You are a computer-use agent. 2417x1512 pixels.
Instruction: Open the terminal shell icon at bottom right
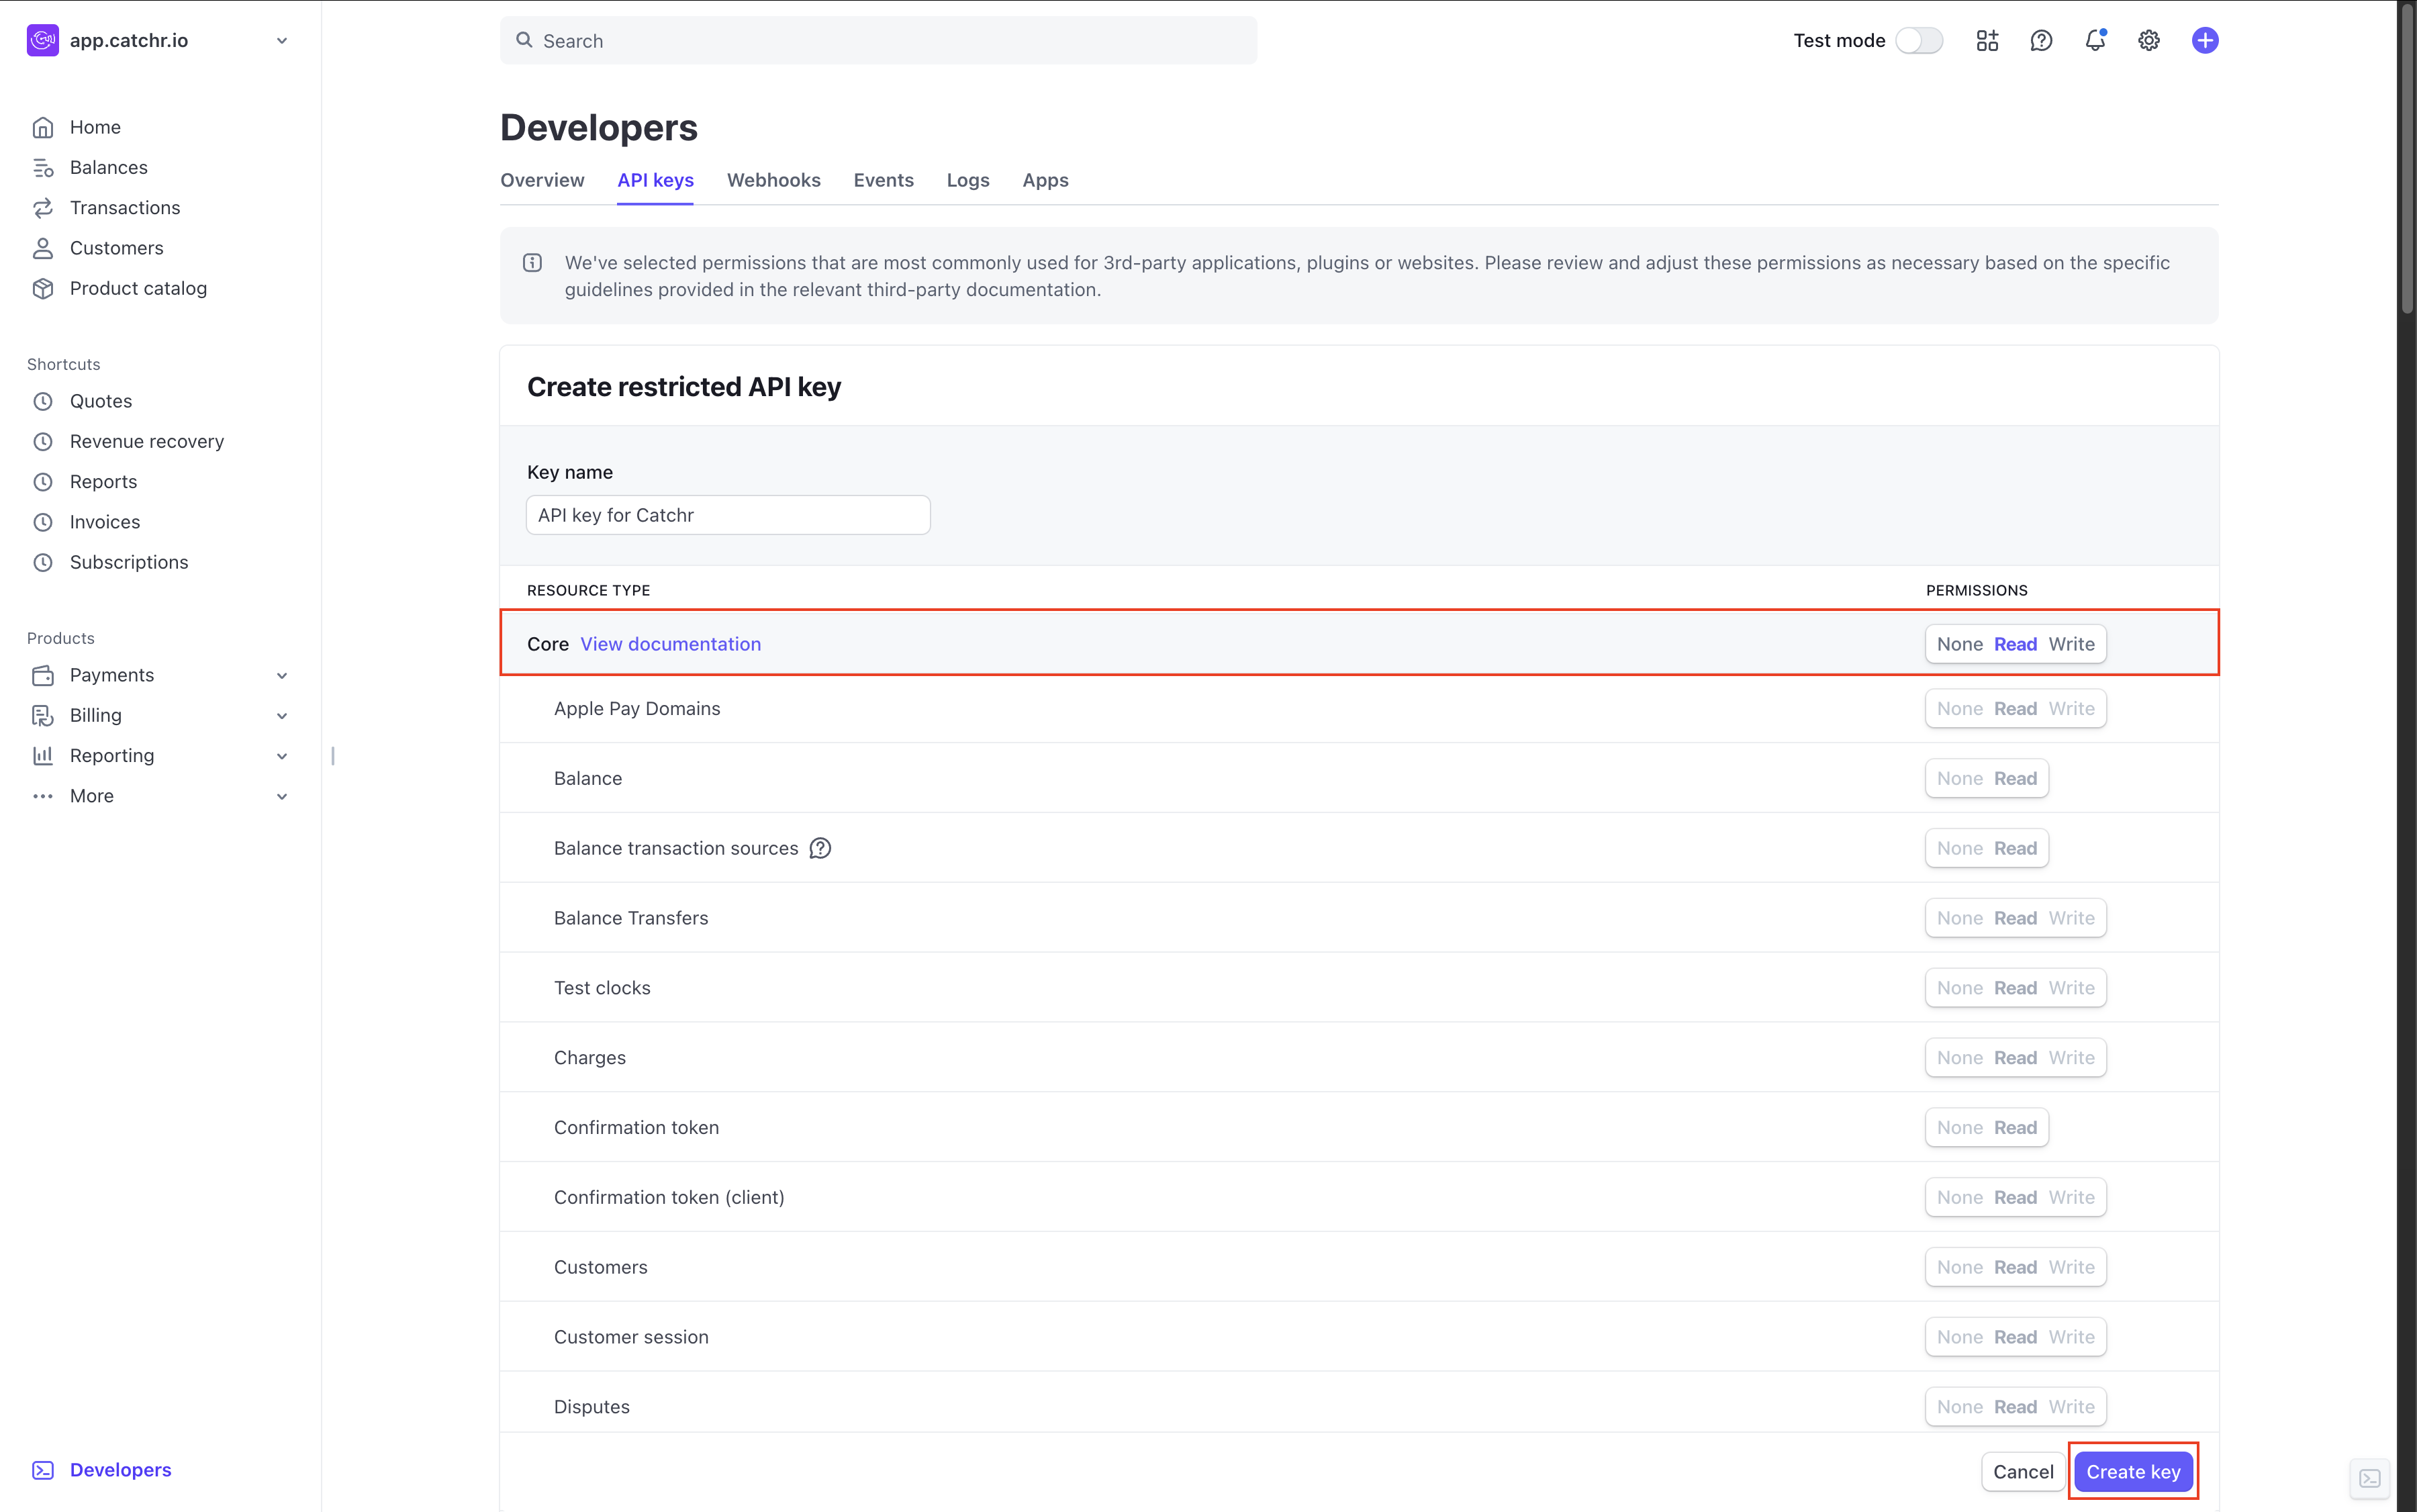(x=2370, y=1478)
